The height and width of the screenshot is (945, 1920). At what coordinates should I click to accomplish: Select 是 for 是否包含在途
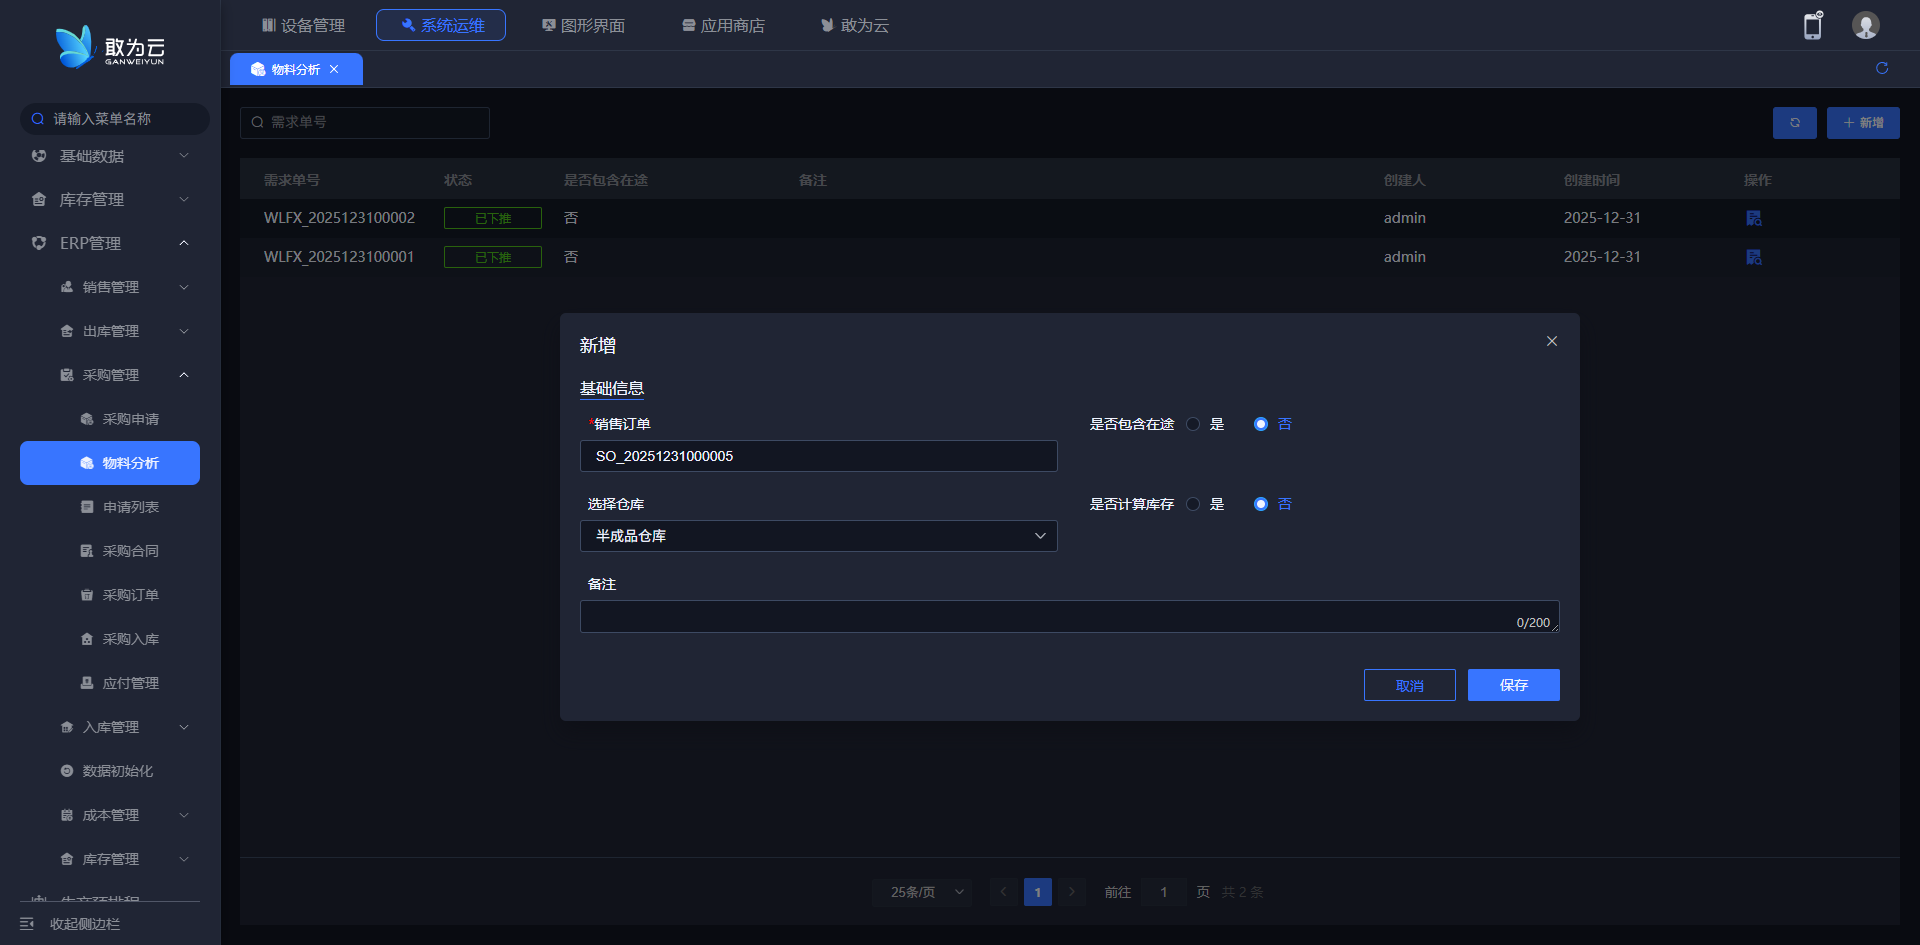click(1193, 424)
